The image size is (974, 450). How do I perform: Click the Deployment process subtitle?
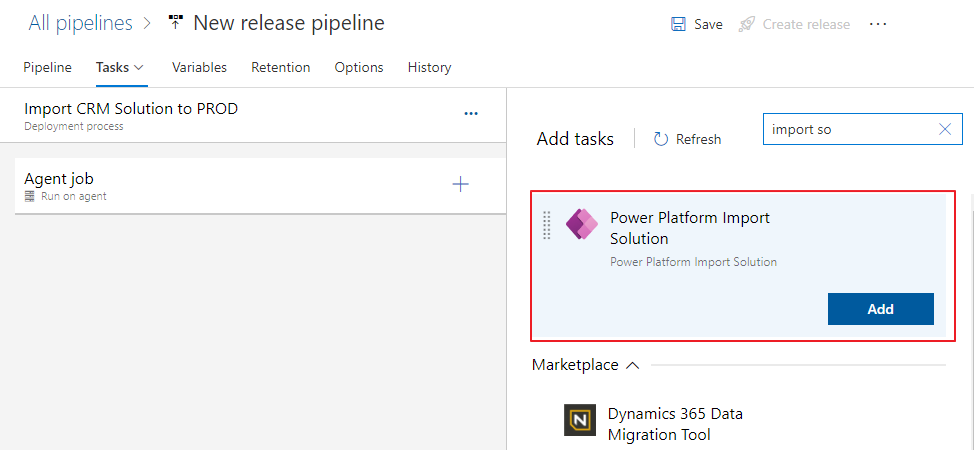coord(74,126)
